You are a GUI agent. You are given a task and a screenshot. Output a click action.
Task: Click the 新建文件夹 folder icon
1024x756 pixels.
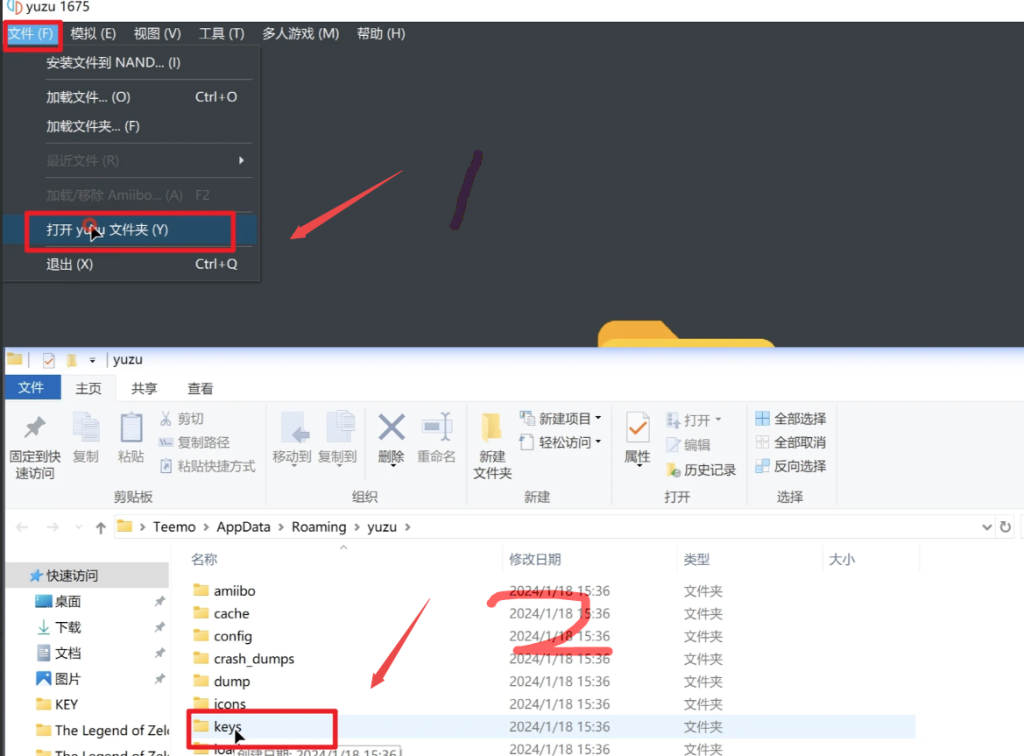491,429
